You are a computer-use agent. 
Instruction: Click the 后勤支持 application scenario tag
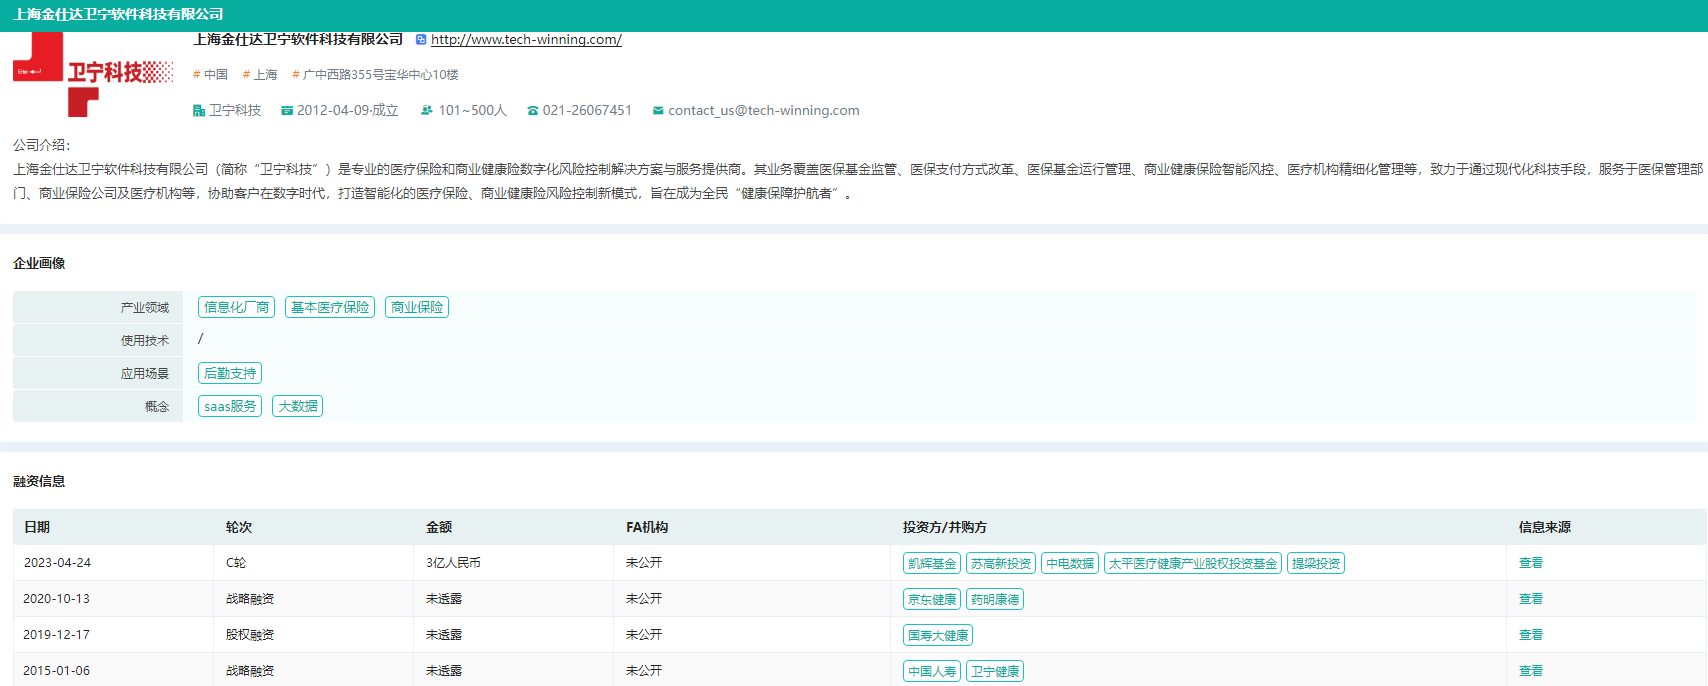(x=230, y=373)
